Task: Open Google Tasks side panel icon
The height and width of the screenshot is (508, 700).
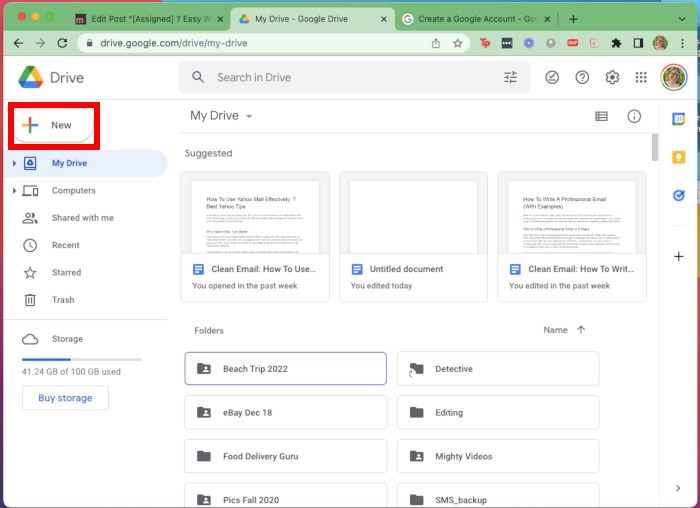Action: tap(679, 196)
